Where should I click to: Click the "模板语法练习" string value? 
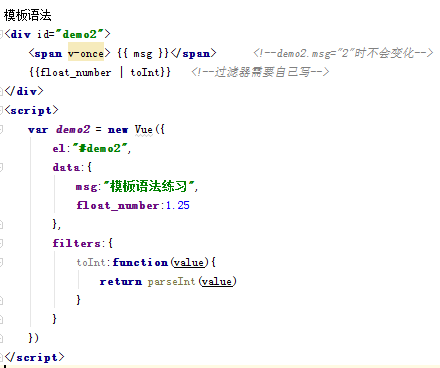click(x=149, y=186)
